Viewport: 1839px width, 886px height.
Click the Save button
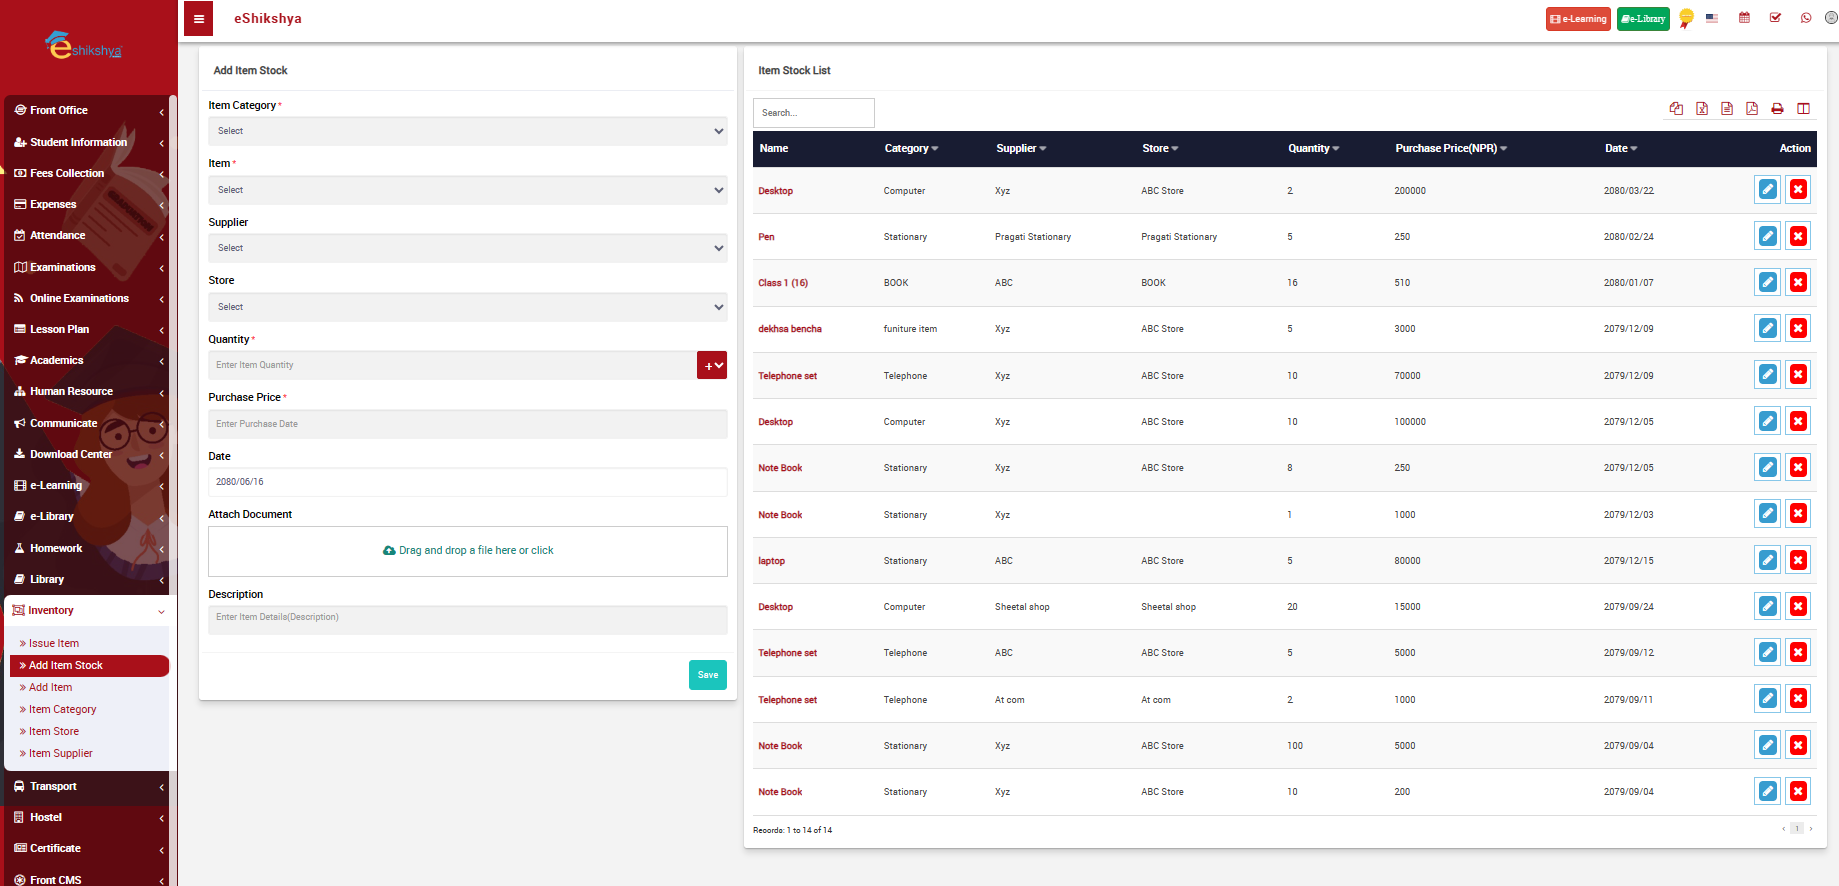point(707,675)
